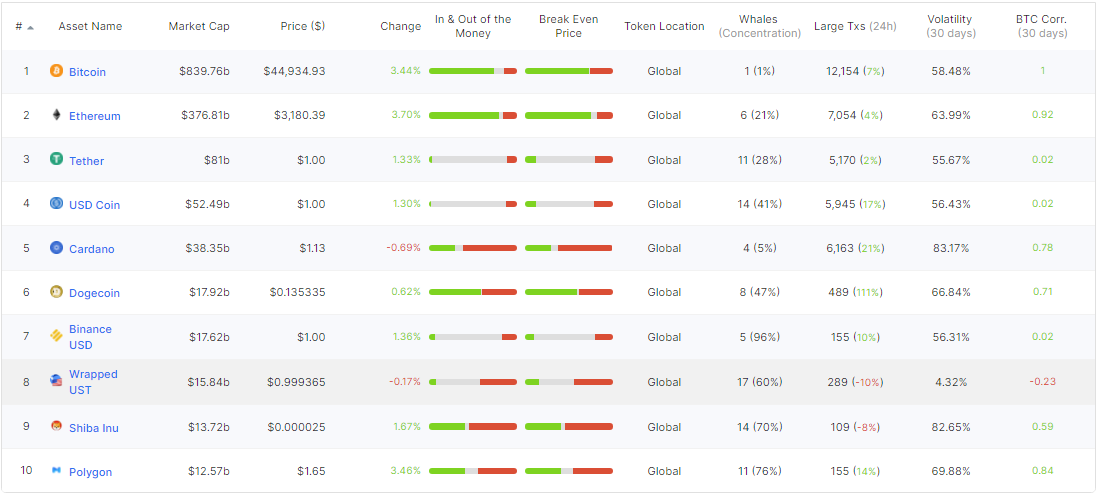Click the Dogecoin coin icon

pos(57,292)
